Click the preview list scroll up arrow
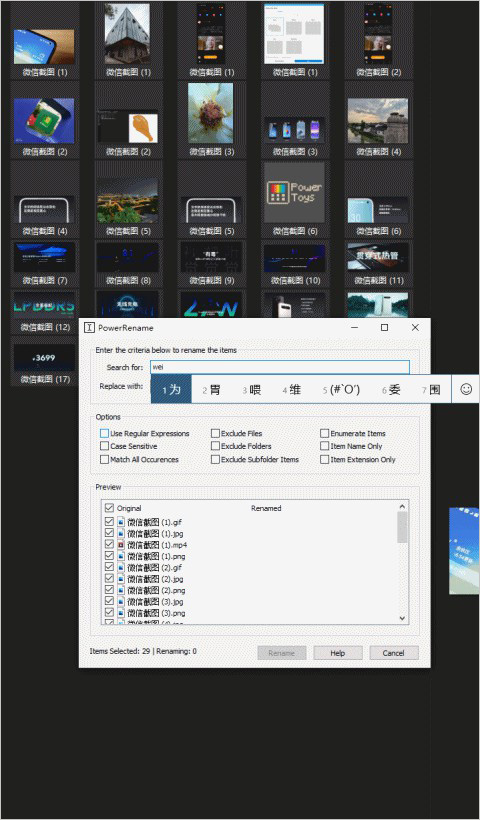Viewport: 480px width, 820px height. point(402,506)
